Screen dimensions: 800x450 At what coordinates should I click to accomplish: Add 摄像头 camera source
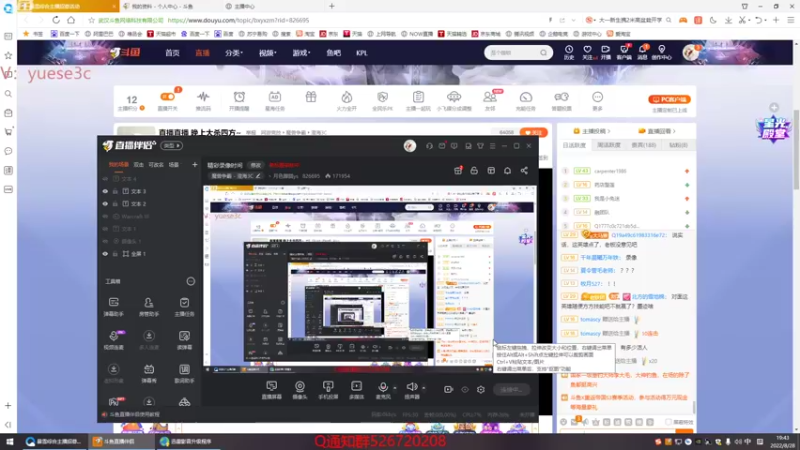click(x=300, y=390)
